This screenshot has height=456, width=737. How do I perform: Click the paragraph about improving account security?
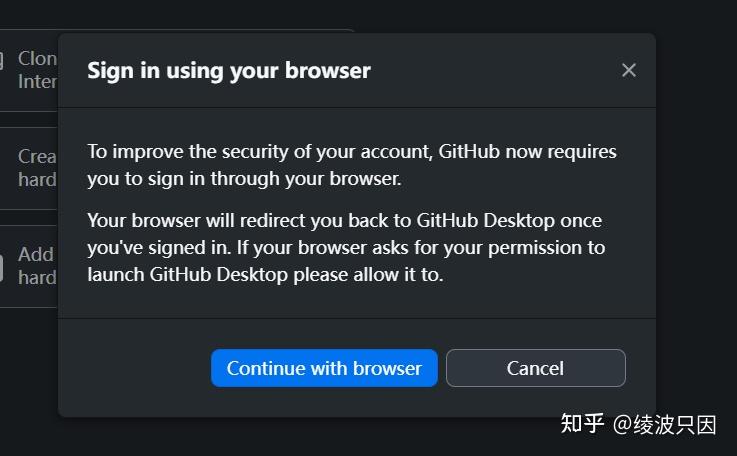(x=352, y=165)
